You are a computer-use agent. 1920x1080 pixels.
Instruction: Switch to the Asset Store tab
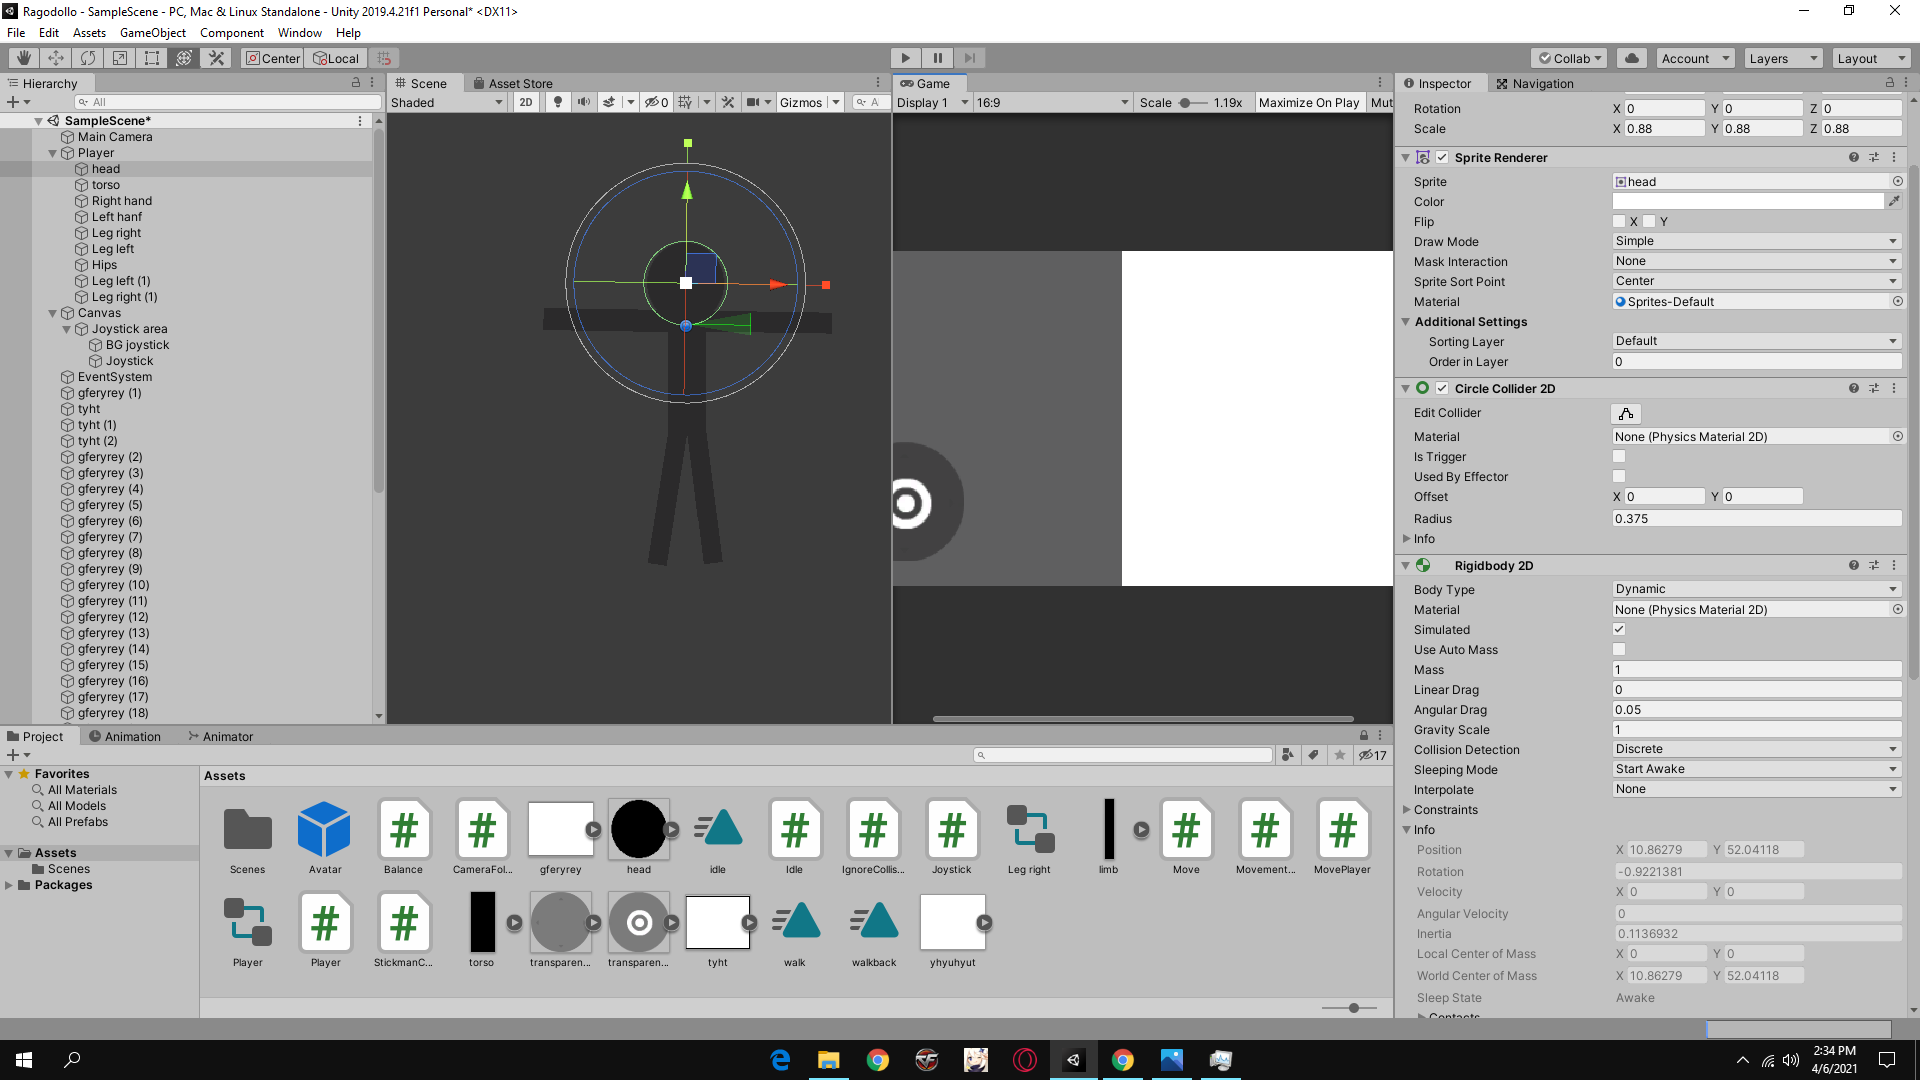click(512, 83)
